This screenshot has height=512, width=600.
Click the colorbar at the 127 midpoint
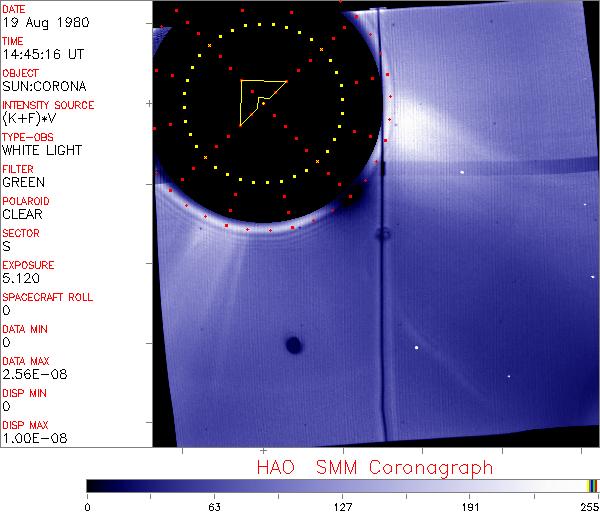342,485
